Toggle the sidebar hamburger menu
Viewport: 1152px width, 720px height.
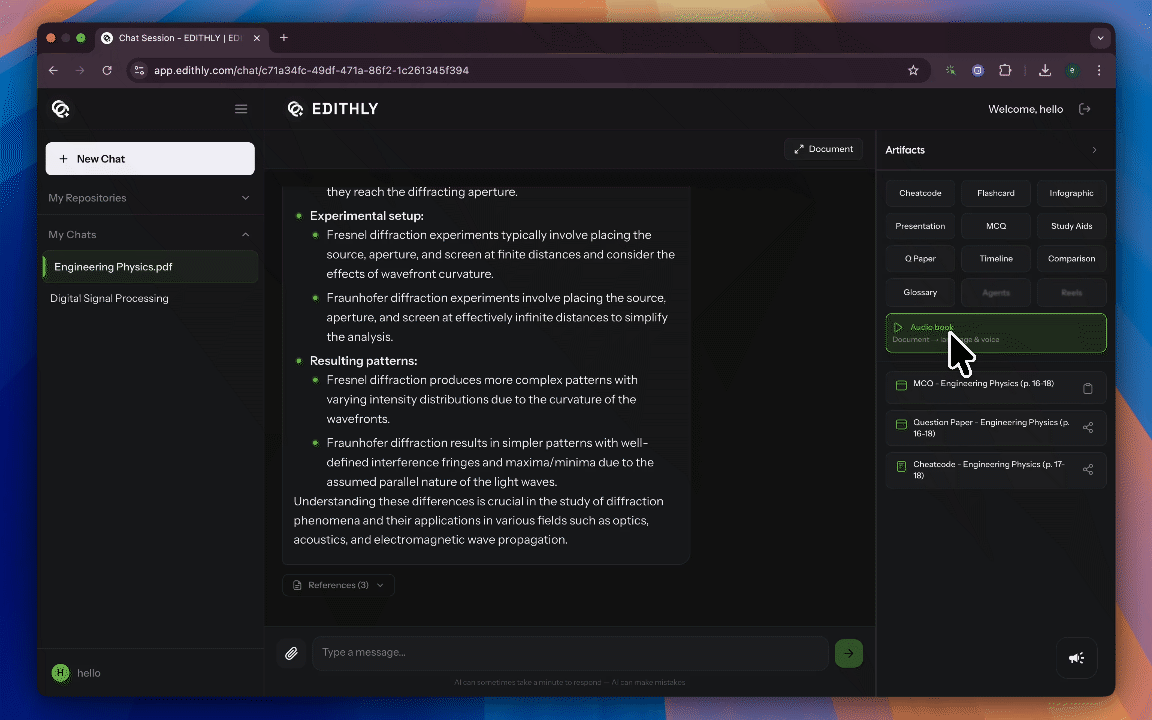coord(241,109)
